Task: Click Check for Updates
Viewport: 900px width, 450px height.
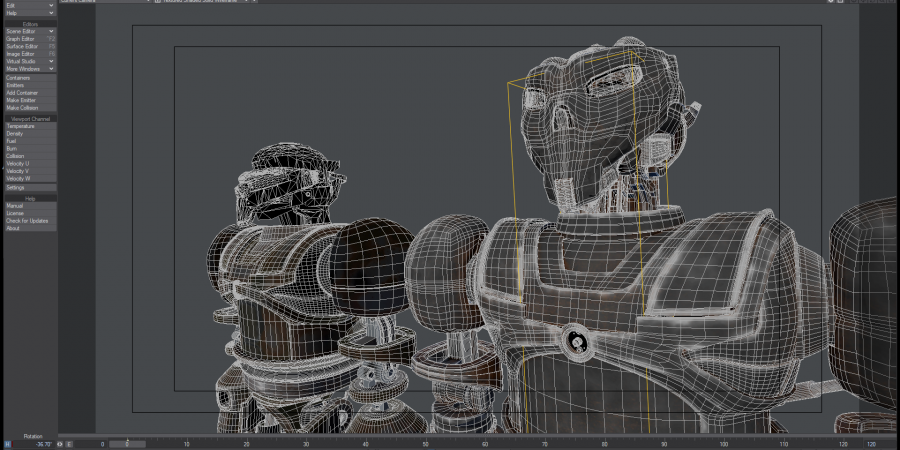Action: pos(30,220)
